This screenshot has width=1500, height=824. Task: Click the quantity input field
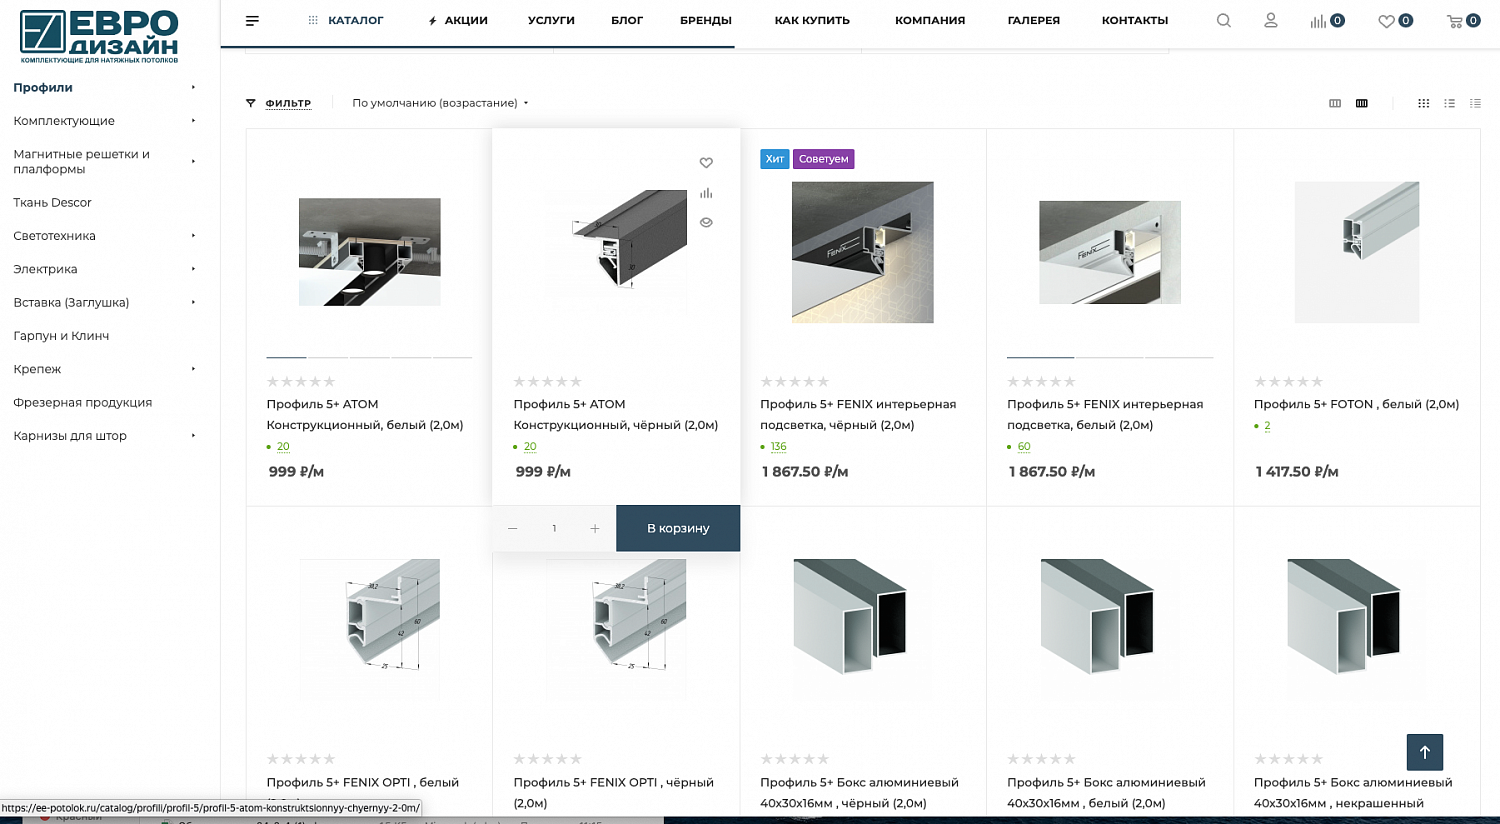coord(554,528)
